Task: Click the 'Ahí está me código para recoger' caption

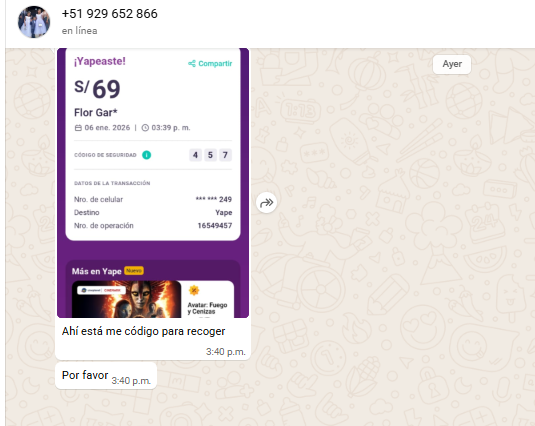Action: 143,331
